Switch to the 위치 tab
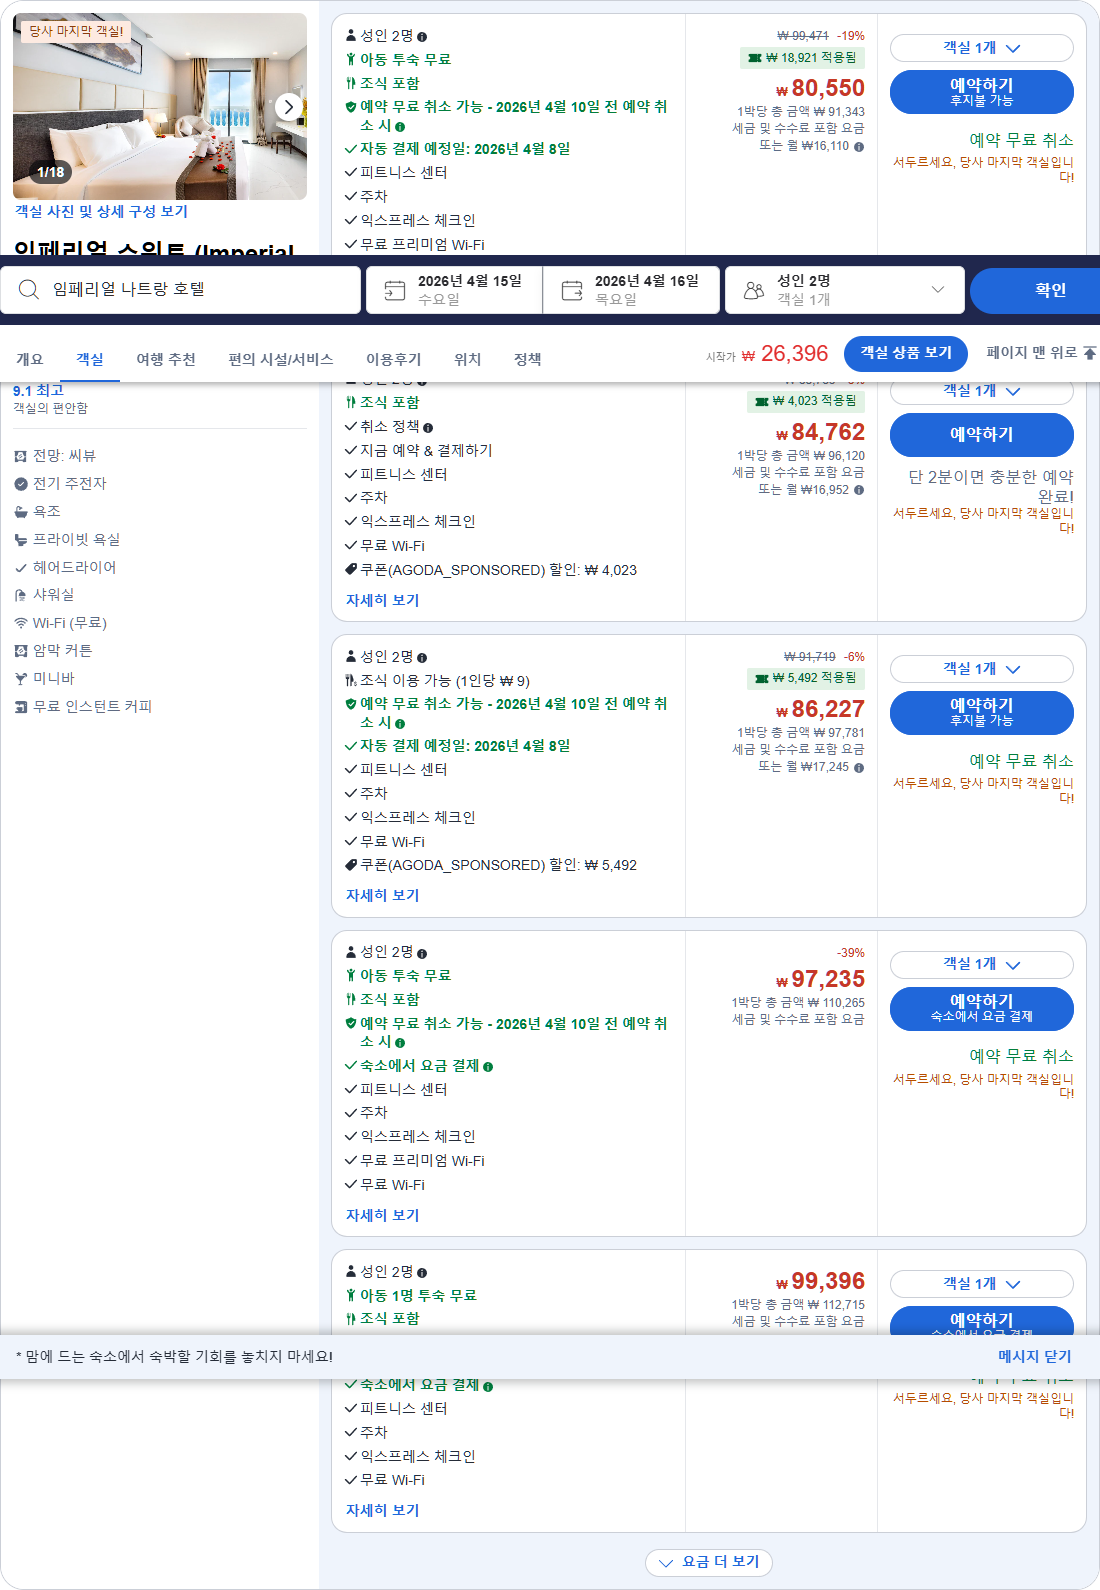 click(x=468, y=359)
